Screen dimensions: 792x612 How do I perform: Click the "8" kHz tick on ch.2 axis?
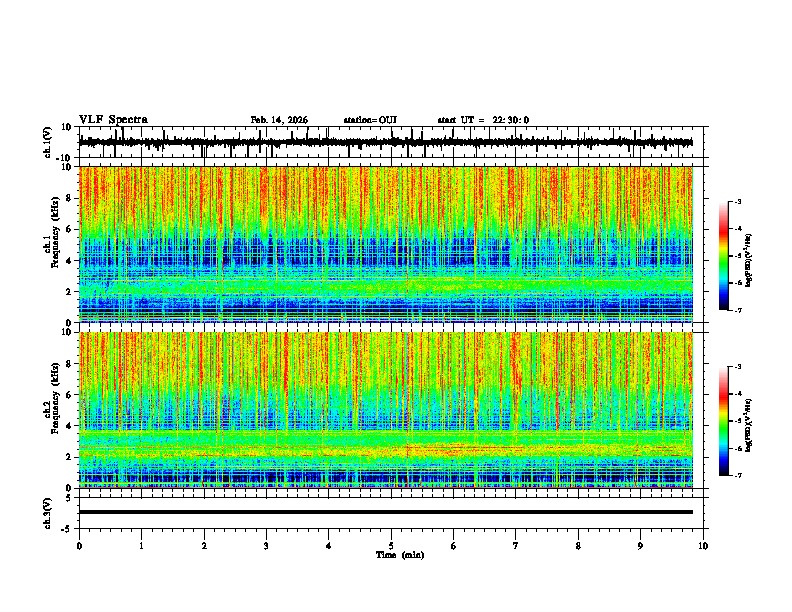(x=70, y=364)
